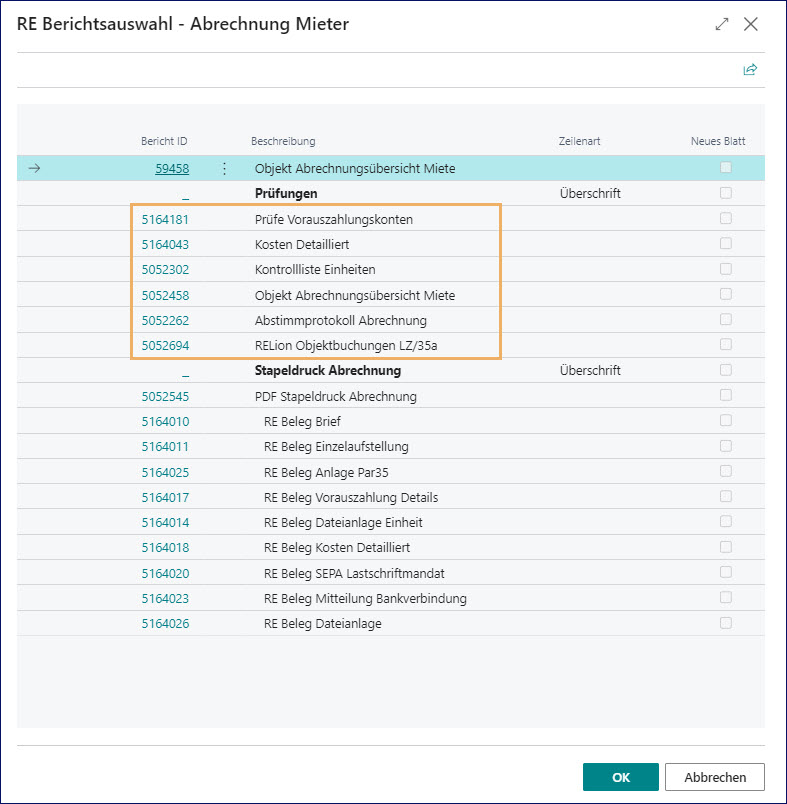Select report ID 5164181
The height and width of the screenshot is (804, 787).
165,219
